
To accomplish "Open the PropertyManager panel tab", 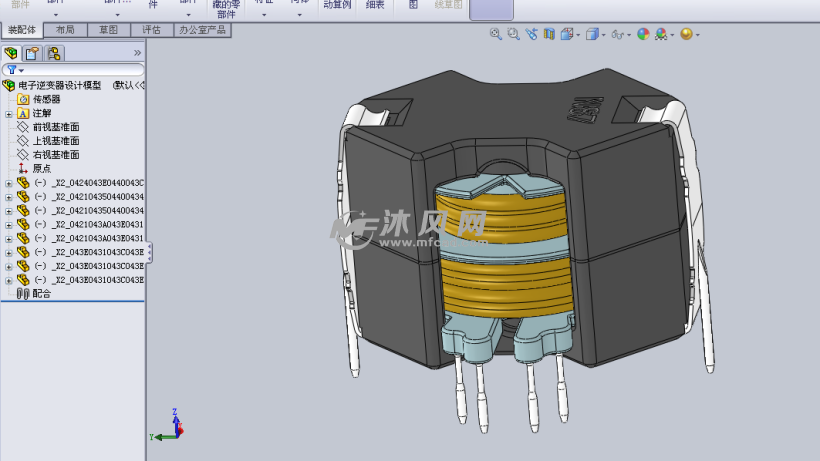I will point(32,53).
